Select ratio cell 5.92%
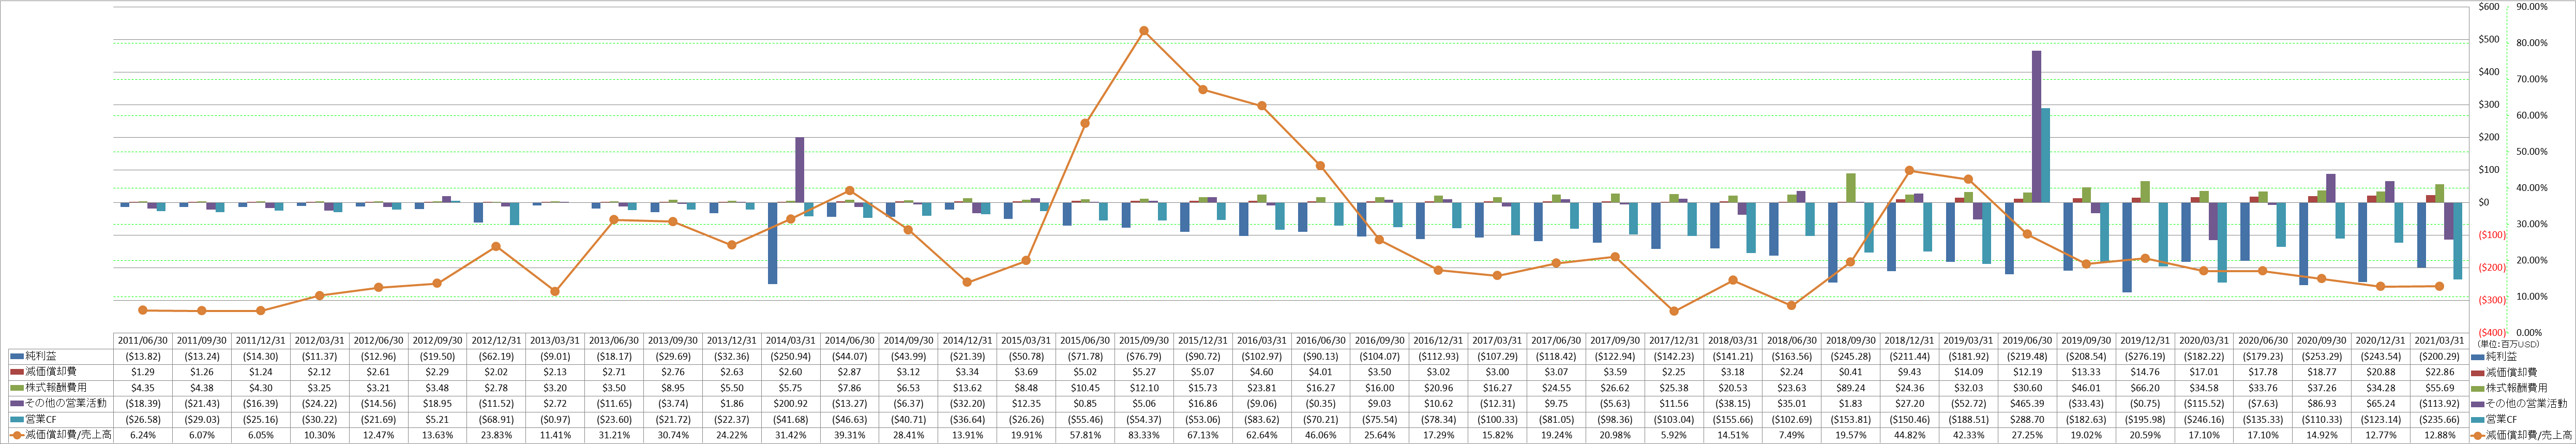2576x444 pixels. coord(1673,436)
